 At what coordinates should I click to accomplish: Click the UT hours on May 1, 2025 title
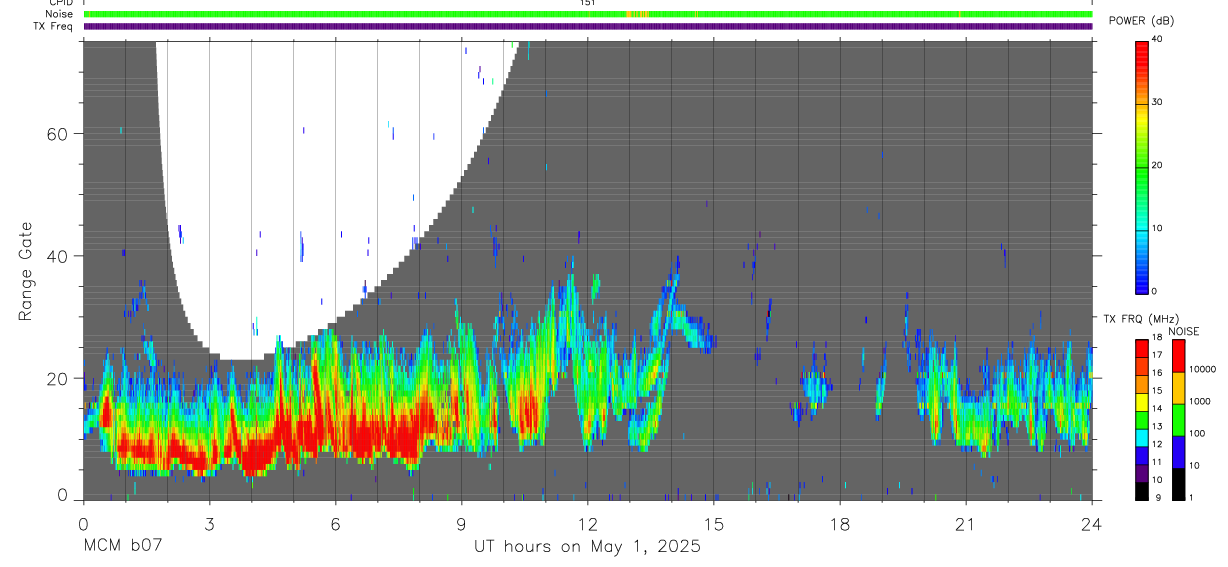tap(587, 547)
